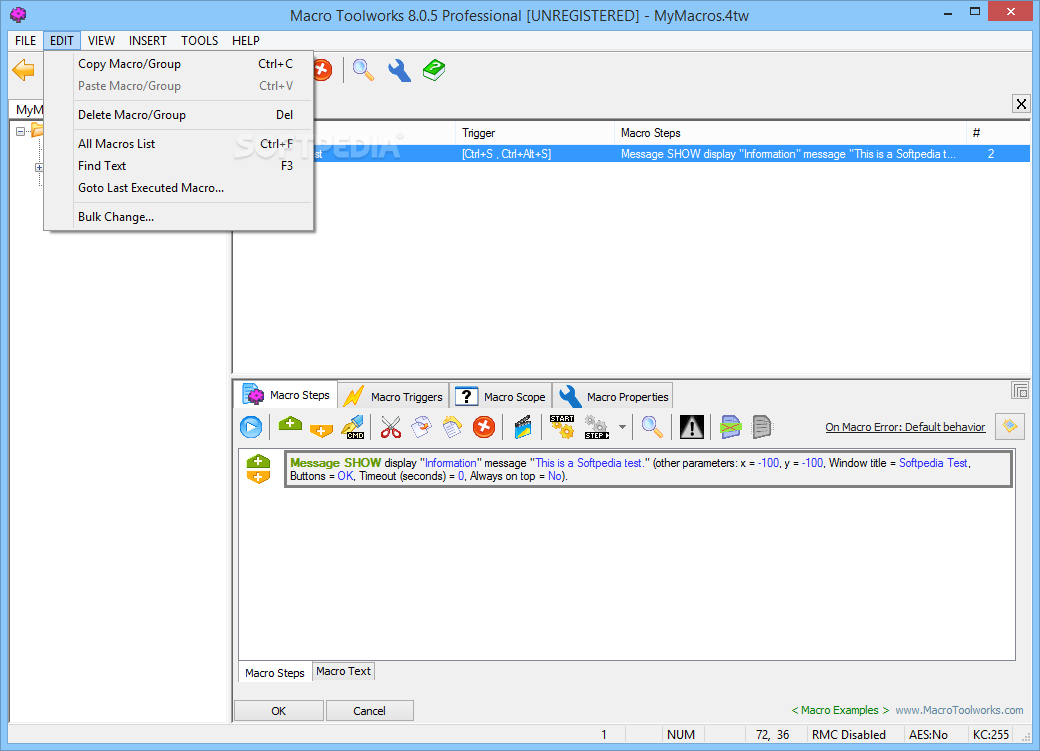The height and width of the screenshot is (751, 1040).
Task: Click the clapperboard record icon
Action: pyautogui.click(x=523, y=427)
